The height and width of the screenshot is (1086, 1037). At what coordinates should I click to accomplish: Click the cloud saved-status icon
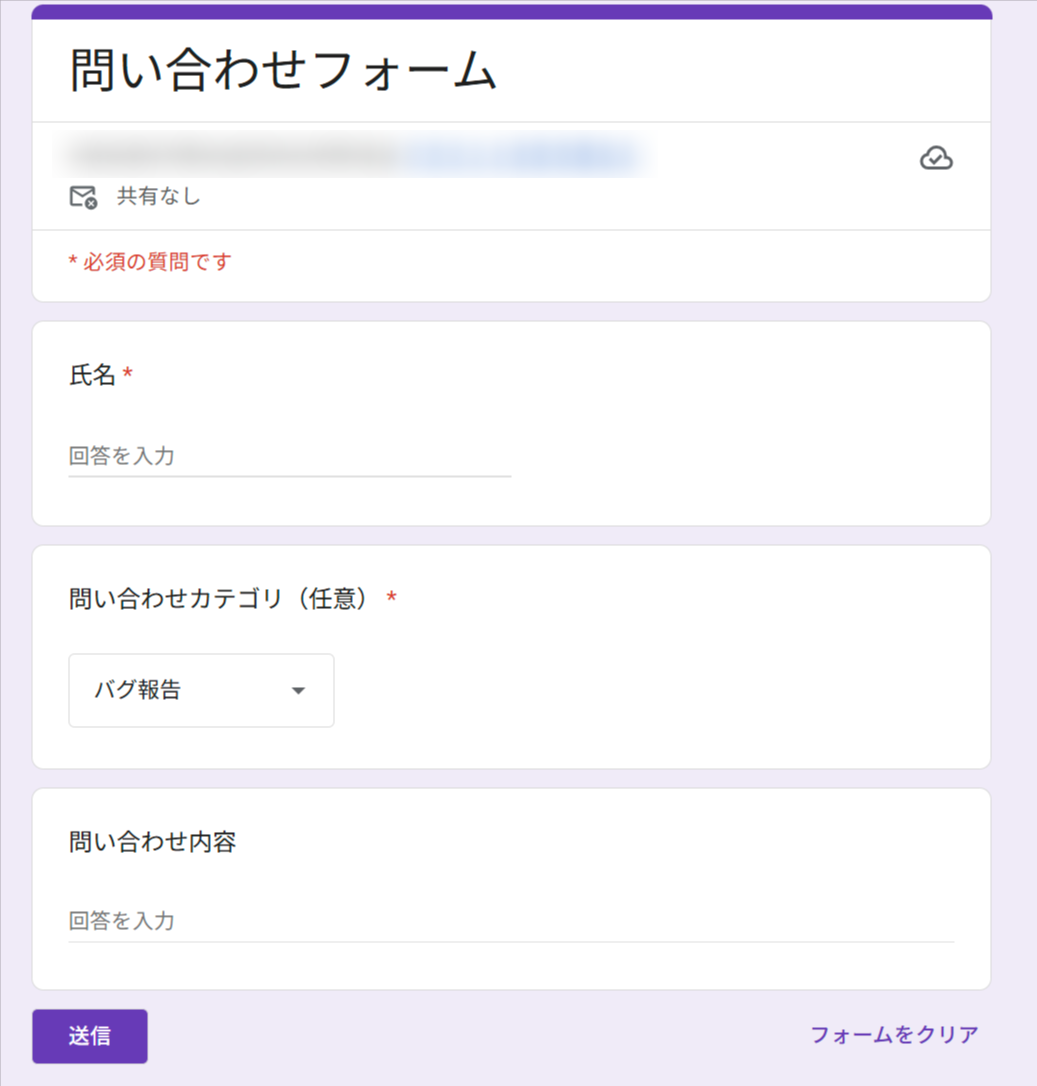click(x=936, y=157)
